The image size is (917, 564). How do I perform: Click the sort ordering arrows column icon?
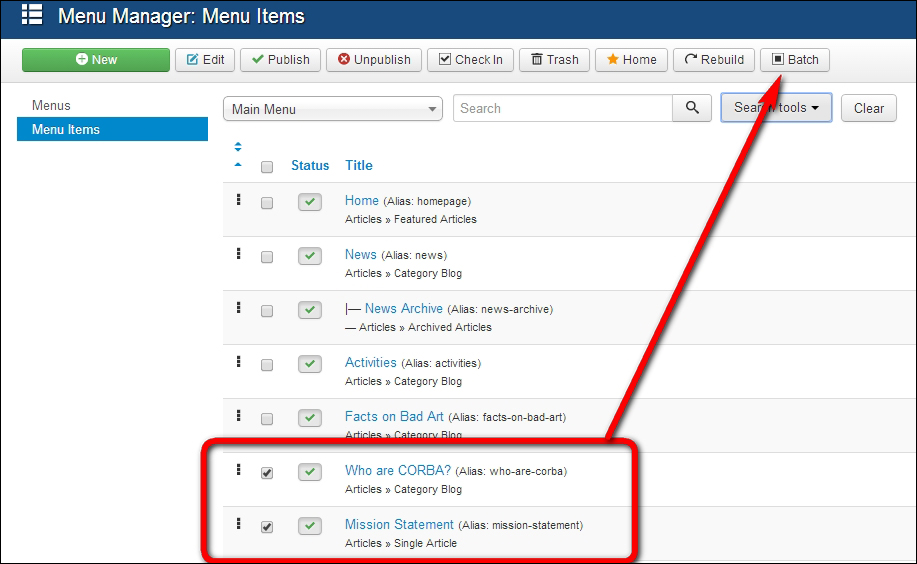coord(238,155)
